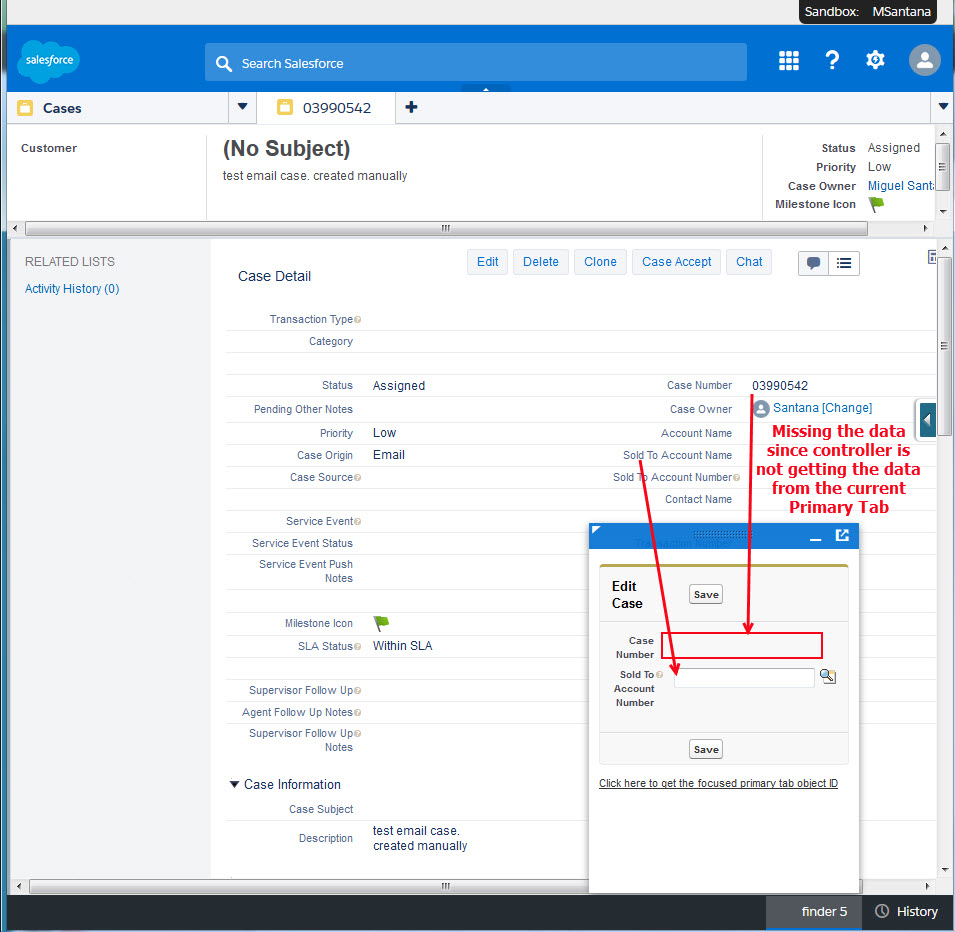
Task: Open the Setup gear icon
Action: pos(875,60)
